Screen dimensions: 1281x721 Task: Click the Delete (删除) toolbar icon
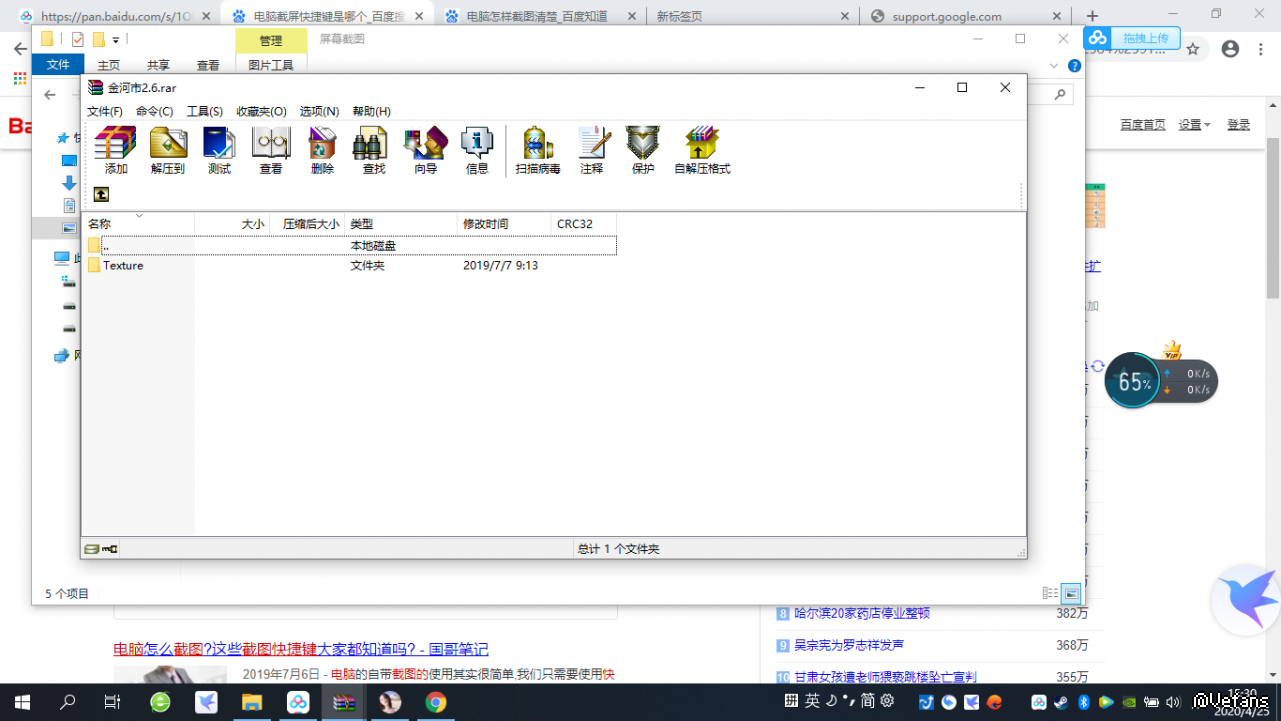coord(322,150)
